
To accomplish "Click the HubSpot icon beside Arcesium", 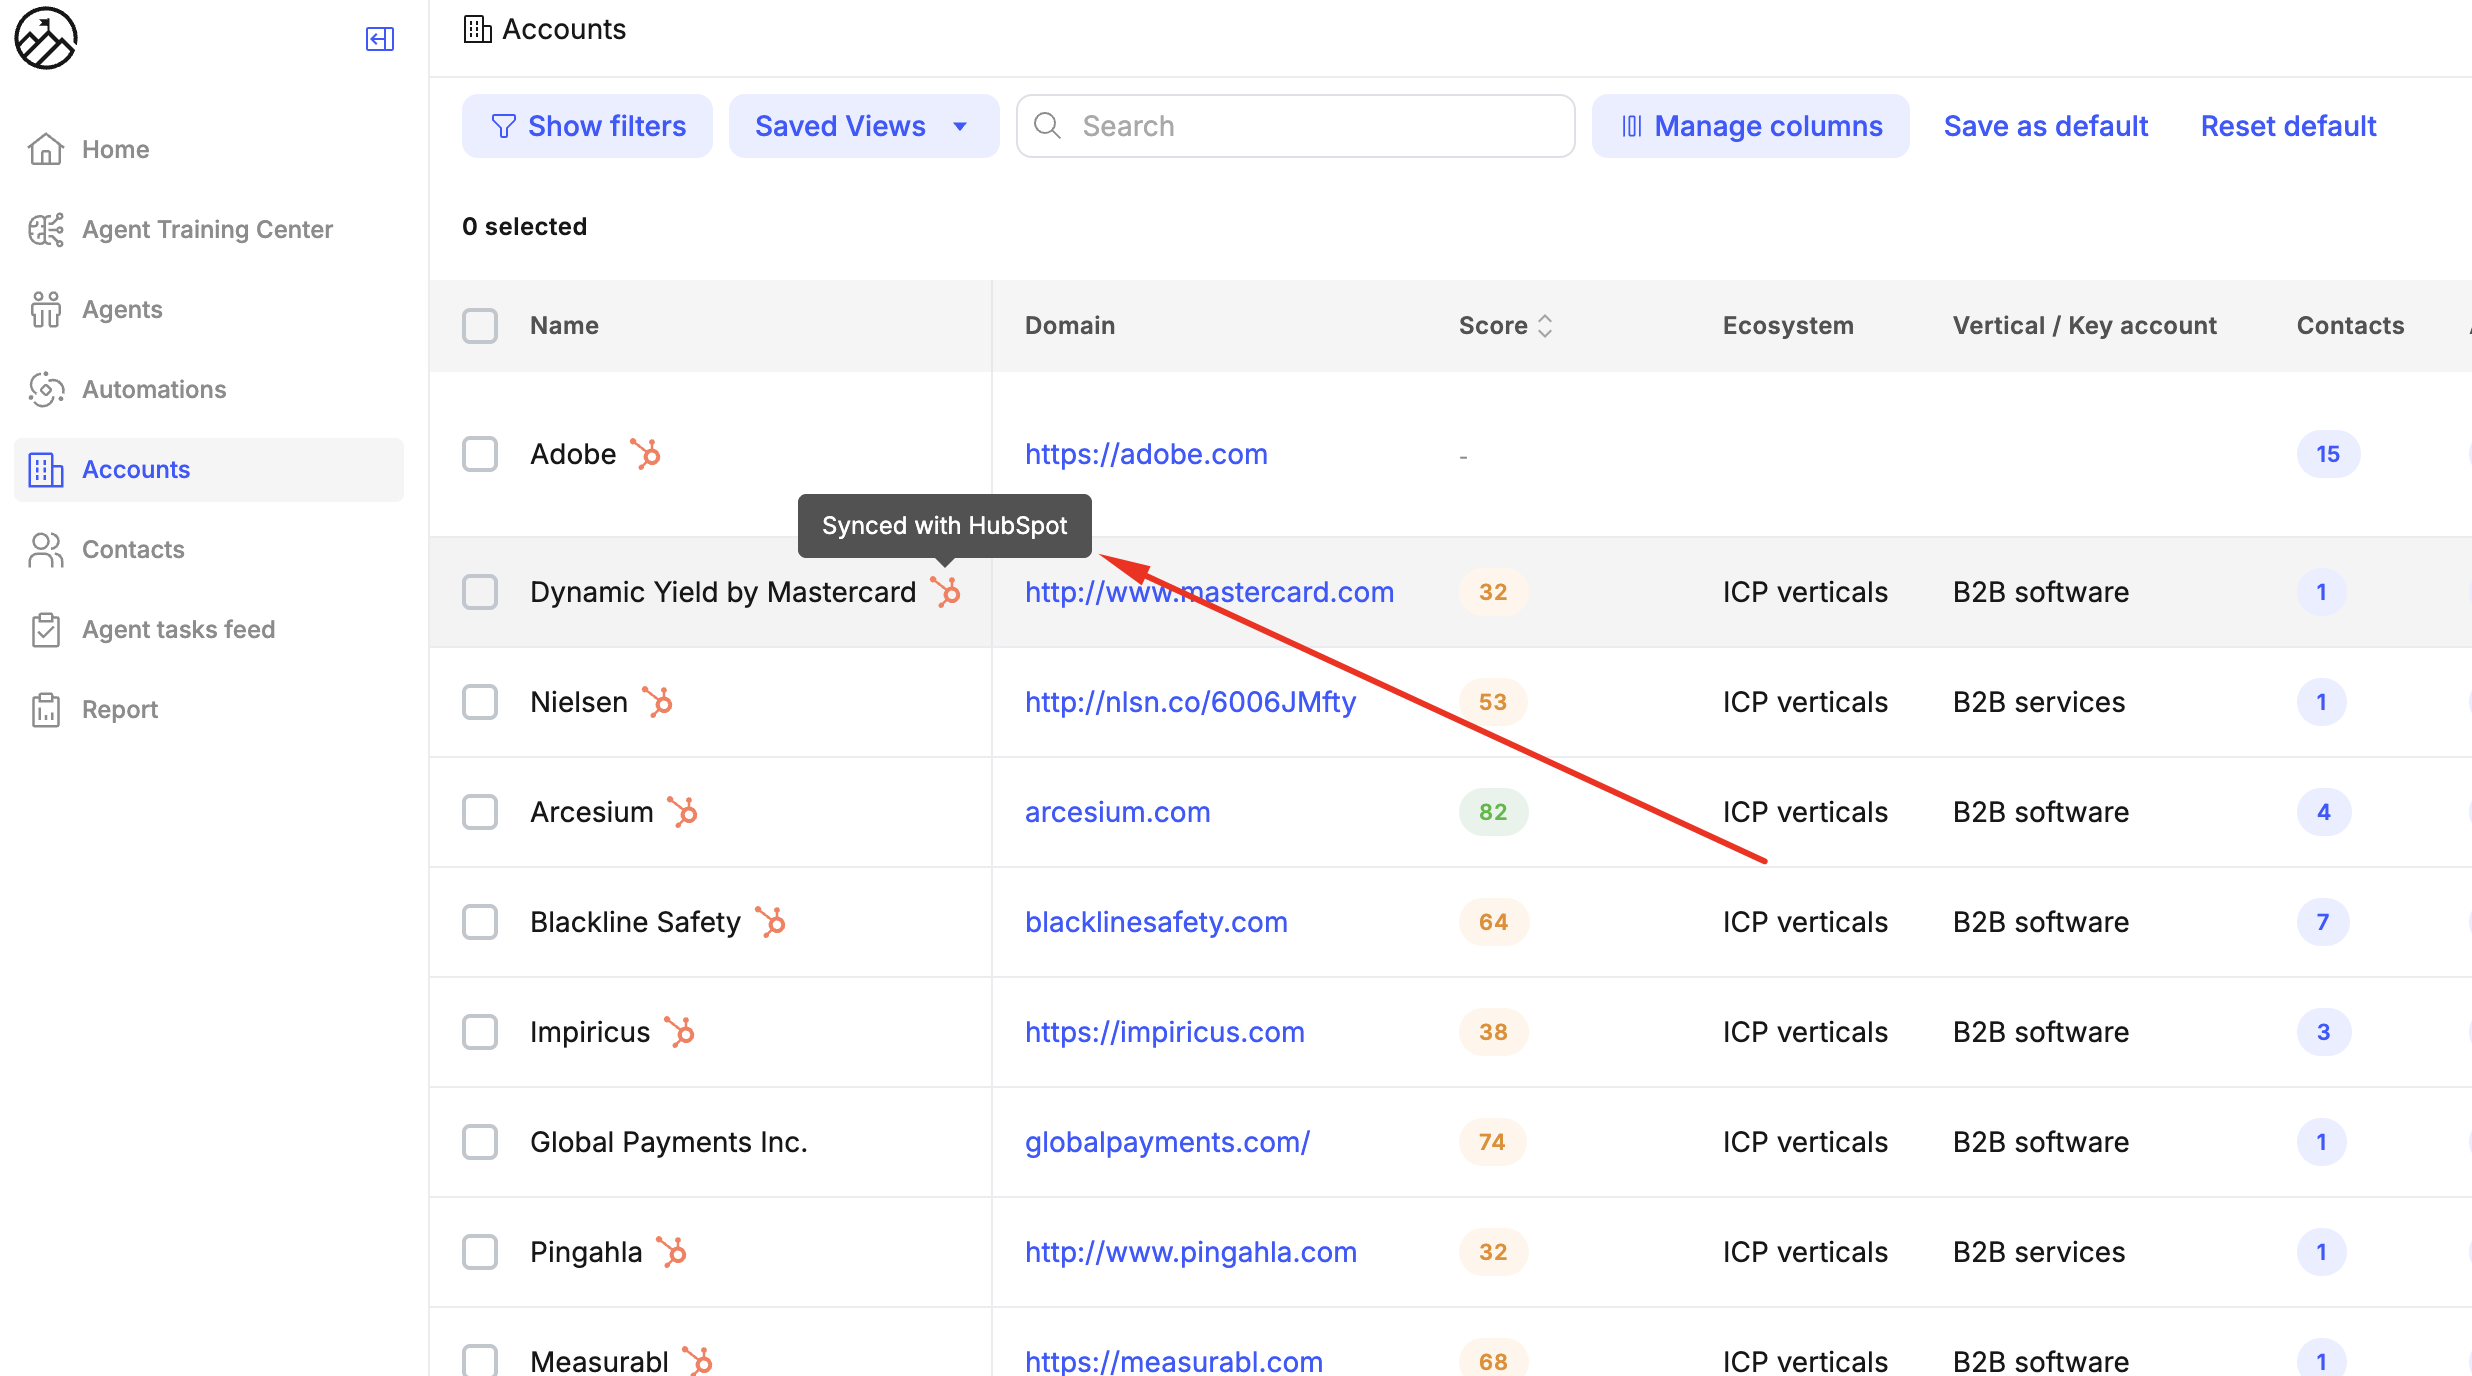I will (683, 812).
